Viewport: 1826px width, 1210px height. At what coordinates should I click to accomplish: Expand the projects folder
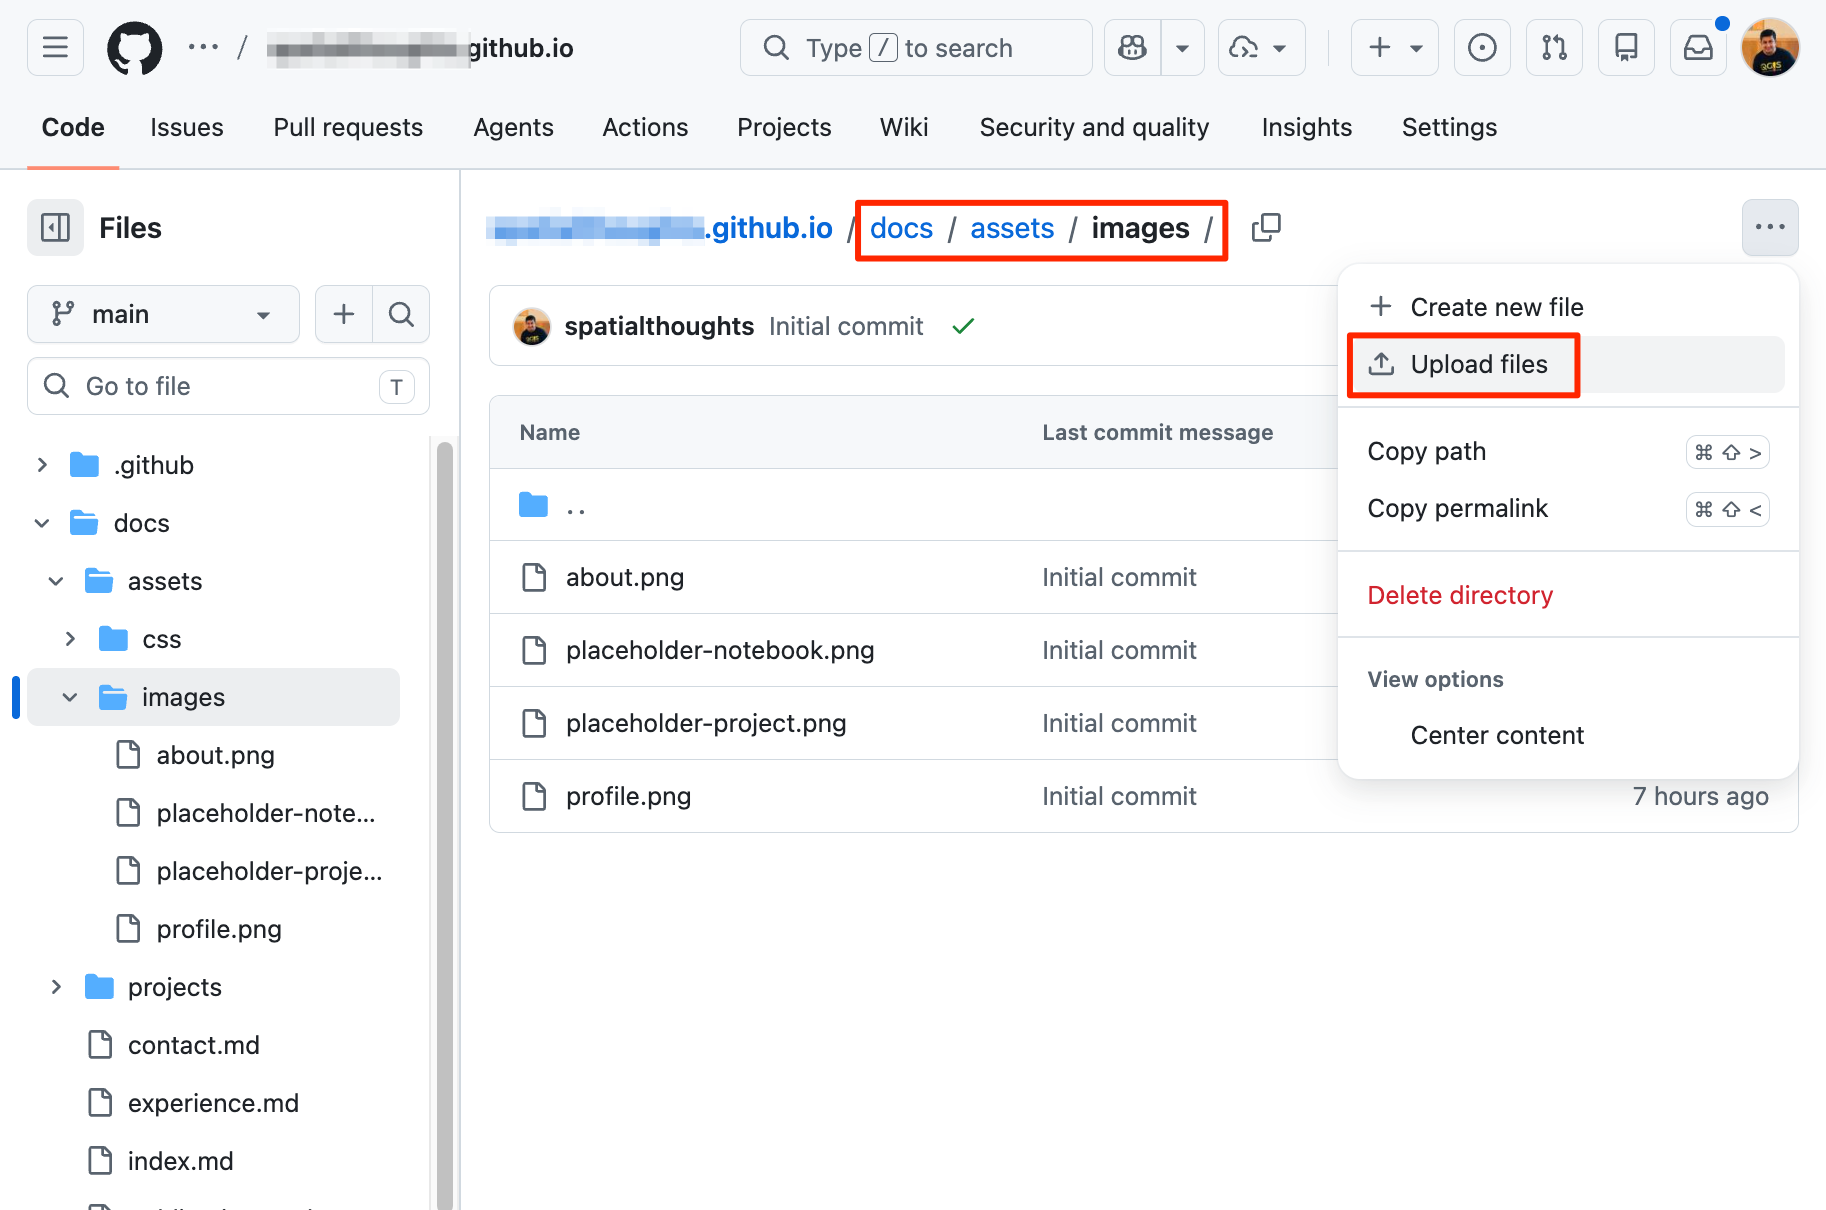pyautogui.click(x=56, y=987)
